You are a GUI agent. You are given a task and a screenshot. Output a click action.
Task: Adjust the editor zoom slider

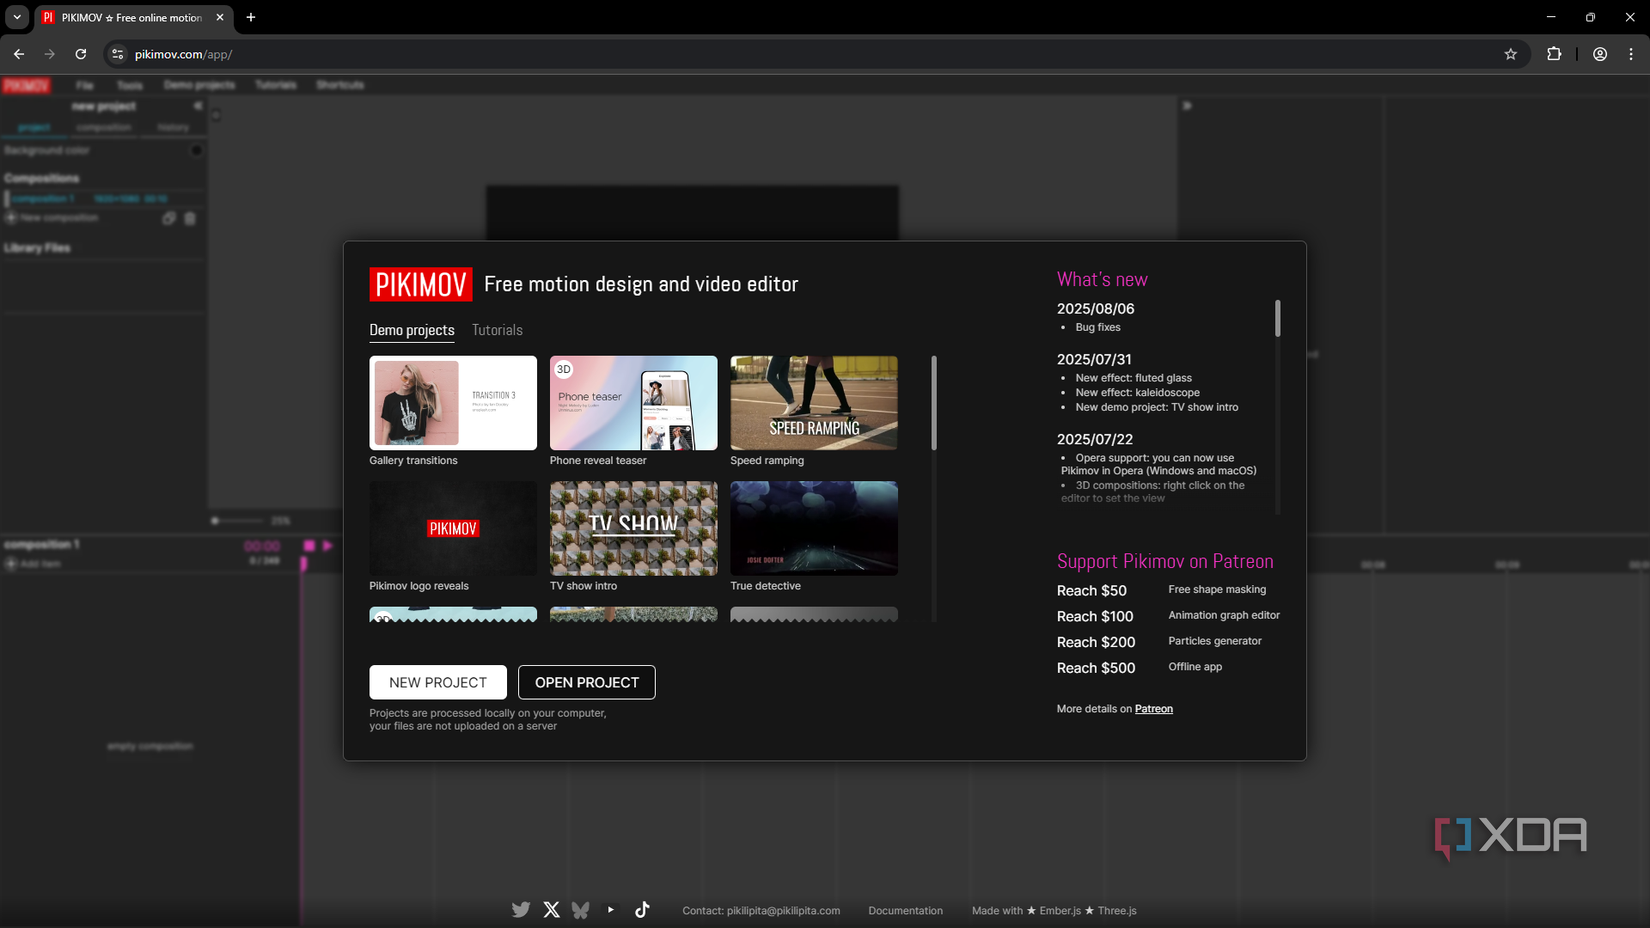238,520
